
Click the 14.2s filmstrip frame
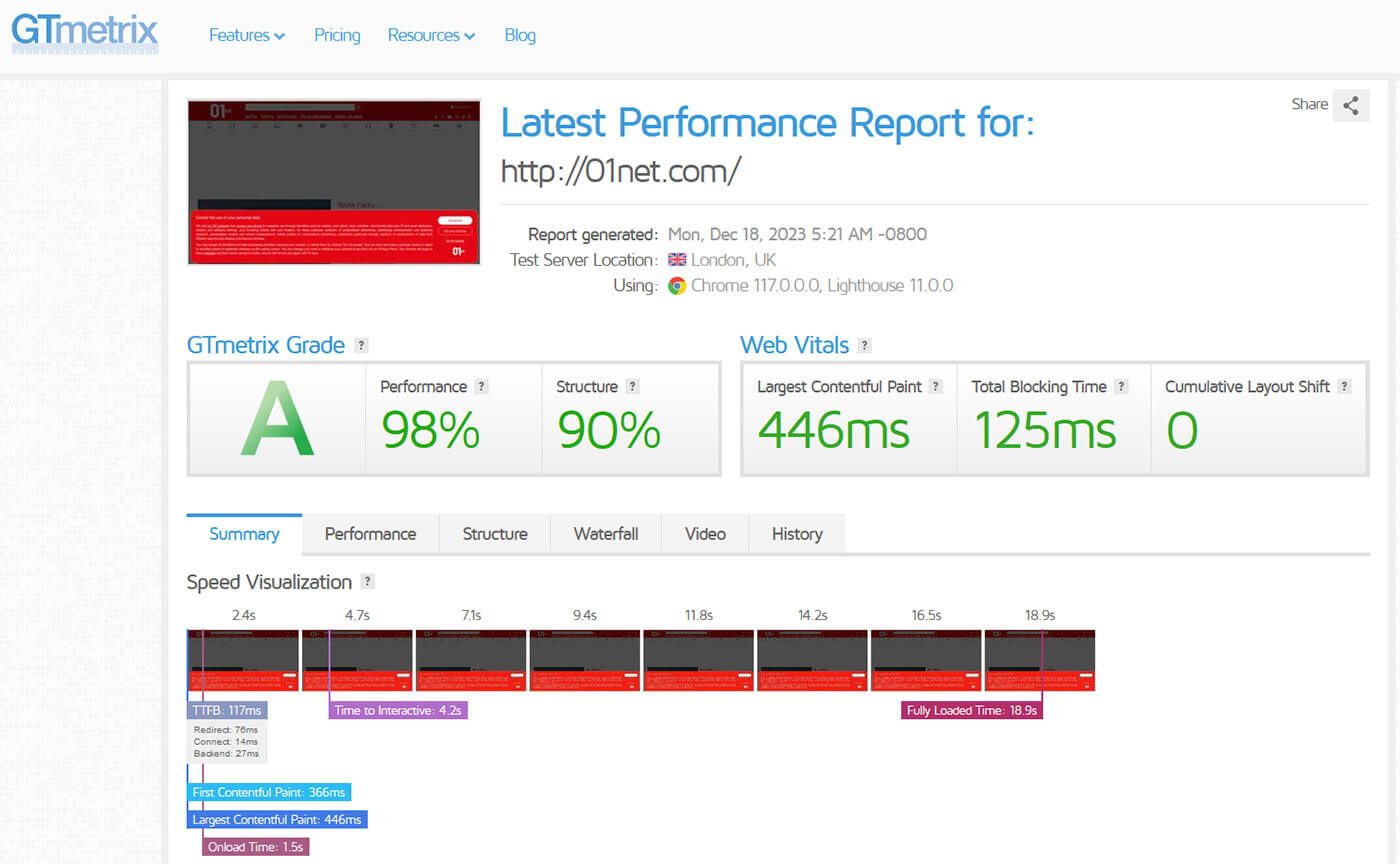812,660
